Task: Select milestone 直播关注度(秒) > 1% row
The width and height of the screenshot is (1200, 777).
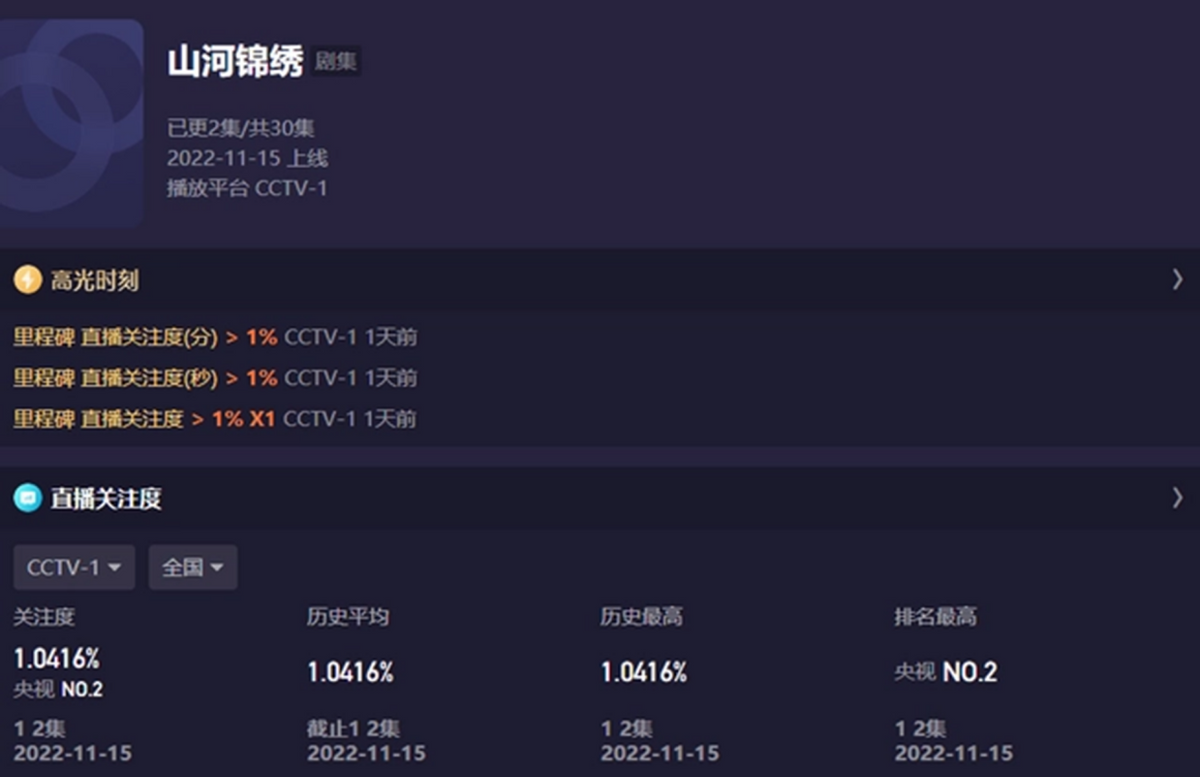Action: point(215,378)
